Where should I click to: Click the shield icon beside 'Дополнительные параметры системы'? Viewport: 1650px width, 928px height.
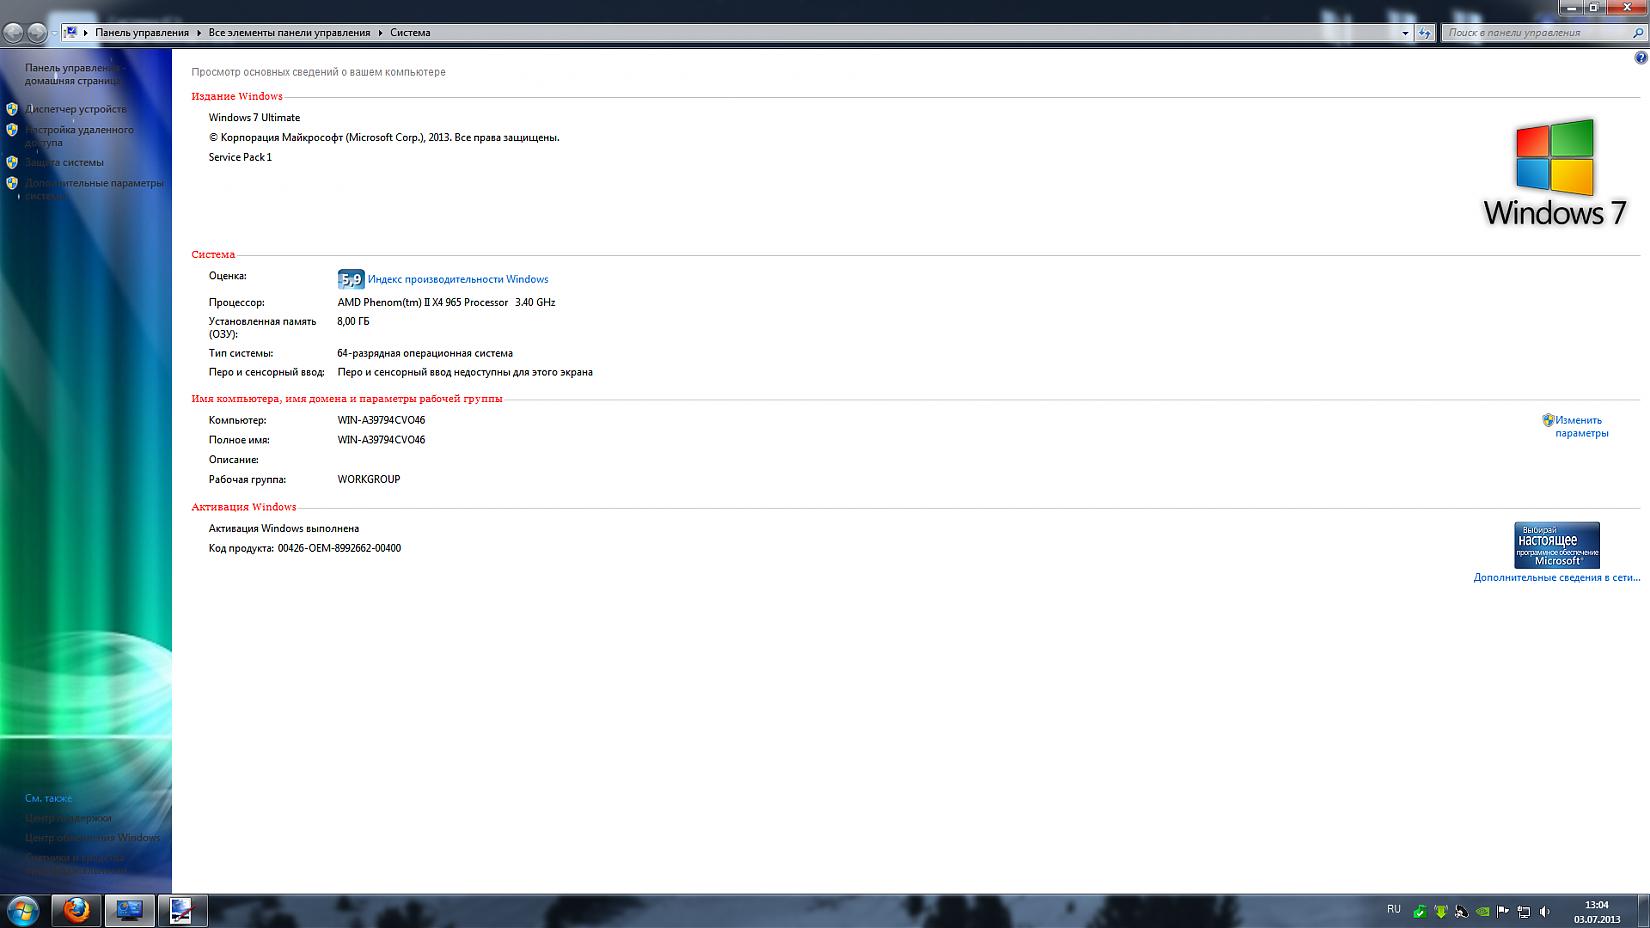coord(12,183)
